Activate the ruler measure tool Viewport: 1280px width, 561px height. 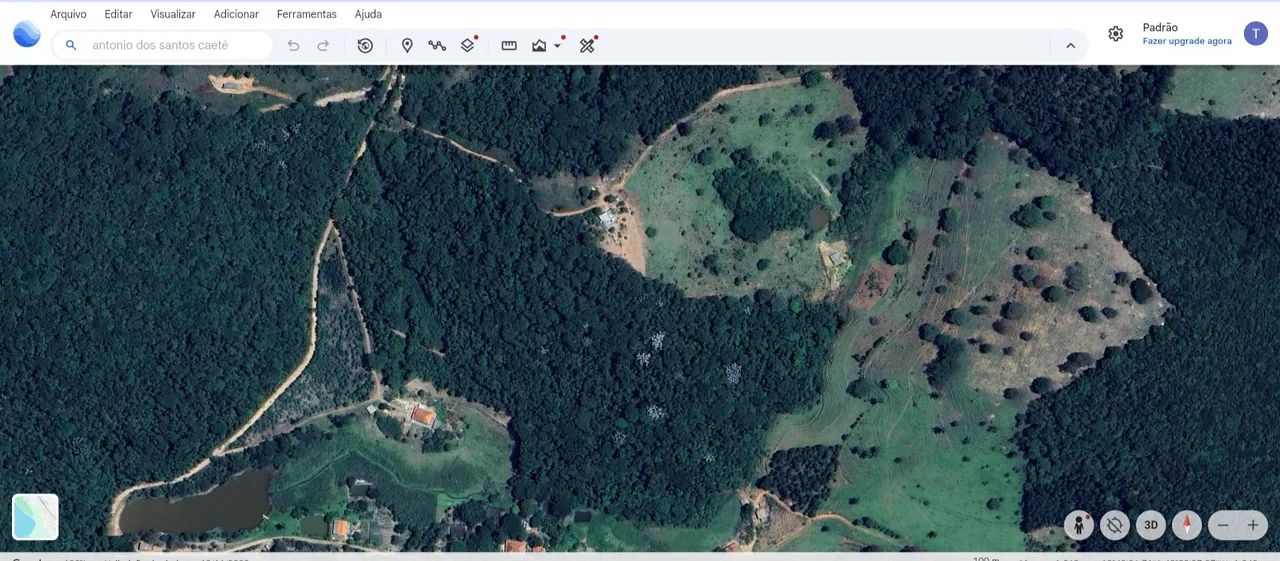coord(509,45)
